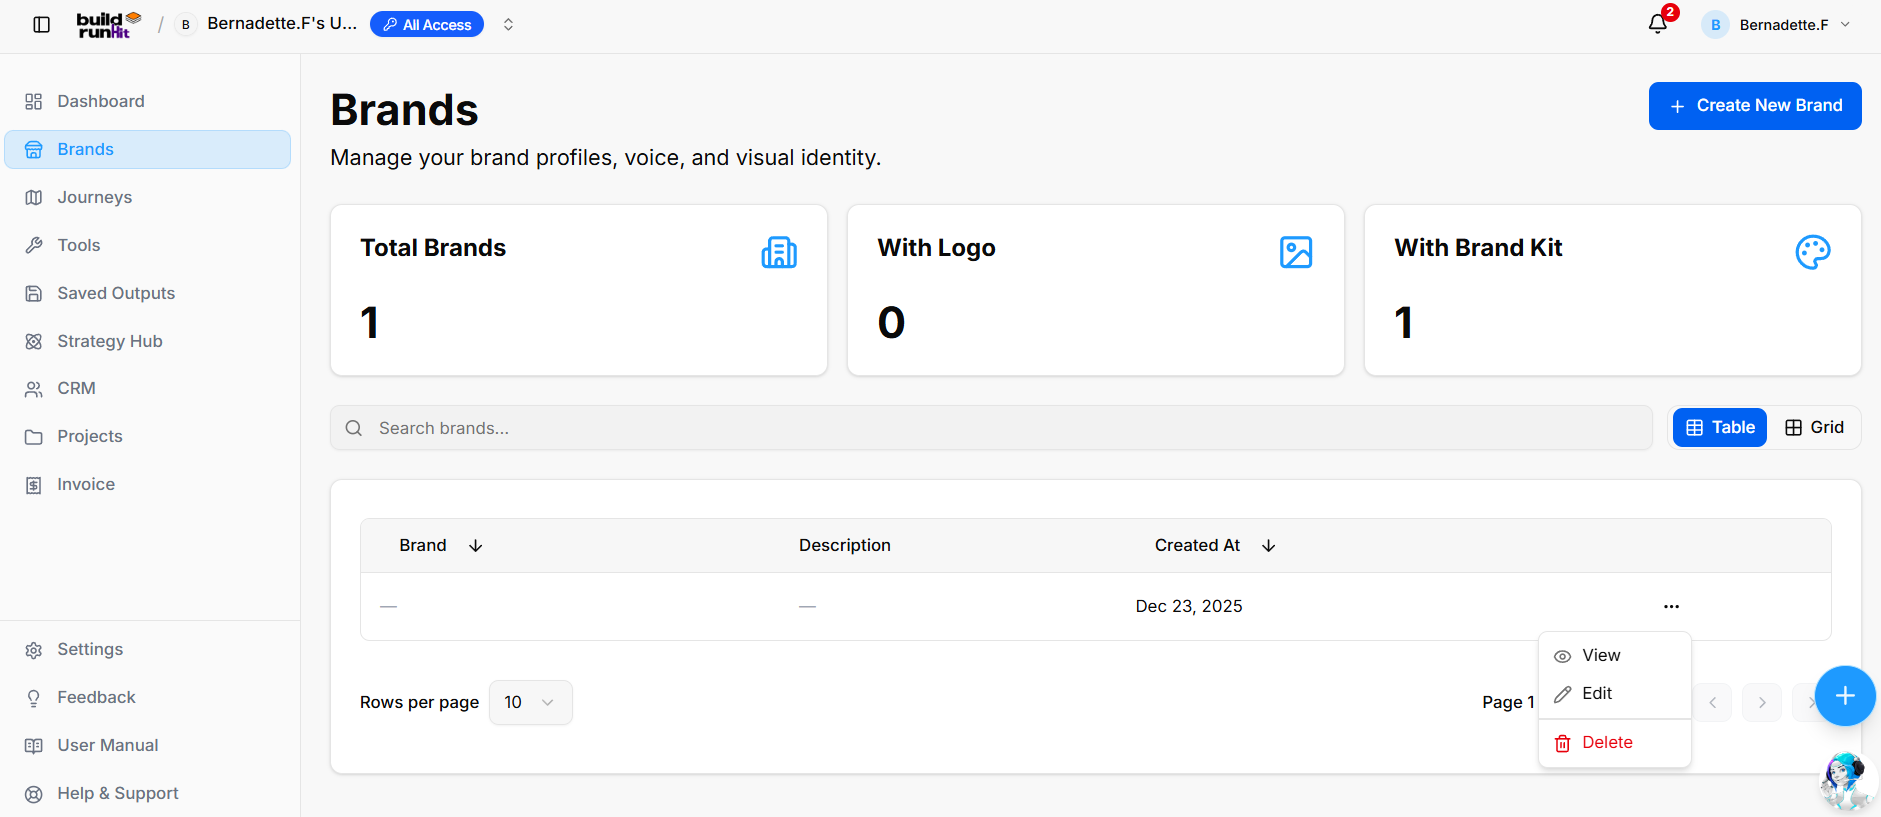
Task: Click the Dec 23, 2025 date cell
Action: coord(1189,606)
